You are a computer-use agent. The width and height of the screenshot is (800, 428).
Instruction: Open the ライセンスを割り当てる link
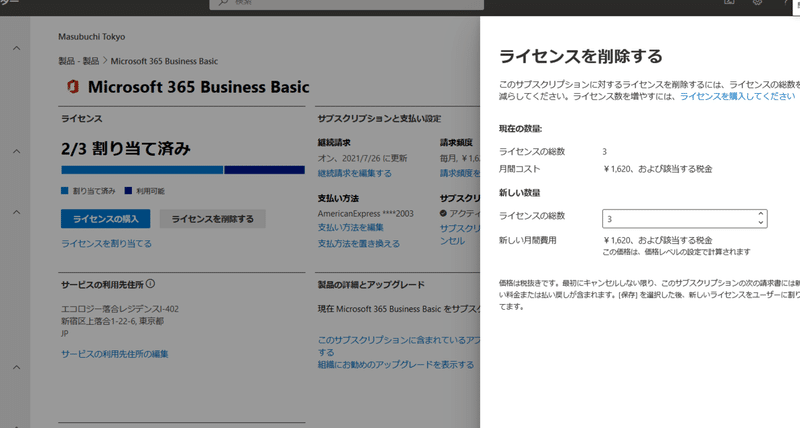(107, 244)
